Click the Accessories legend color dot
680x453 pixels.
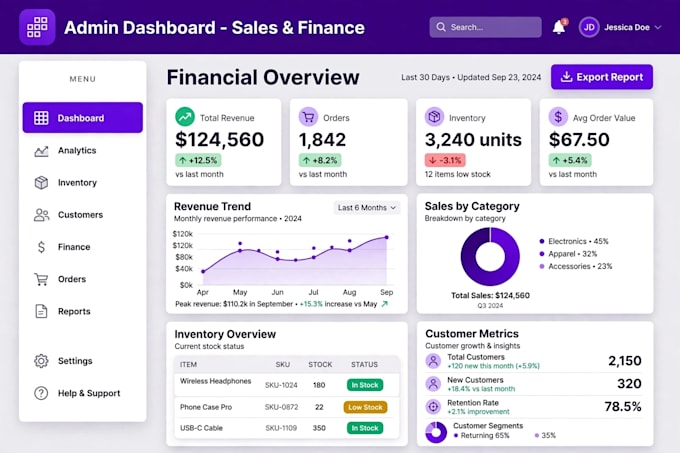[x=542, y=267]
